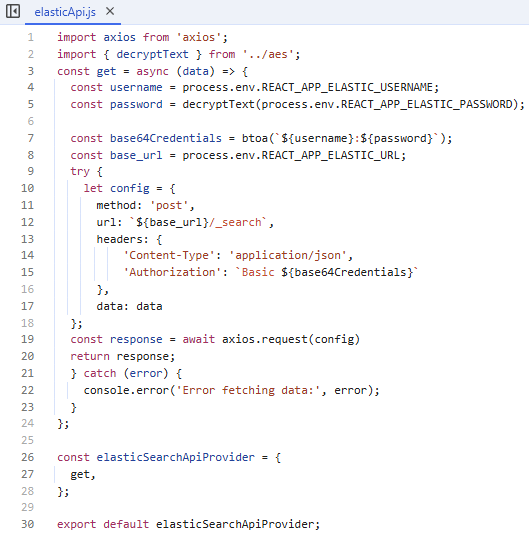Click on the decryptText import name
Screen dimensions: 529x537
coord(152,54)
